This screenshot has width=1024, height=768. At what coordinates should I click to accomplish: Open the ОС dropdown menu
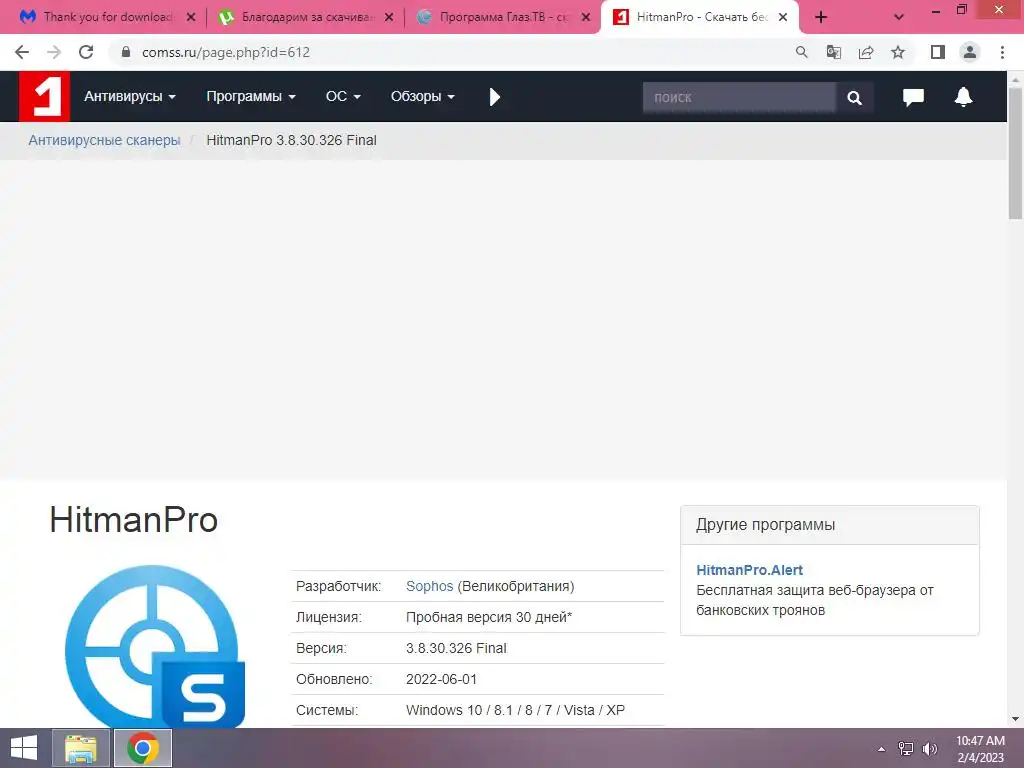pyautogui.click(x=343, y=97)
